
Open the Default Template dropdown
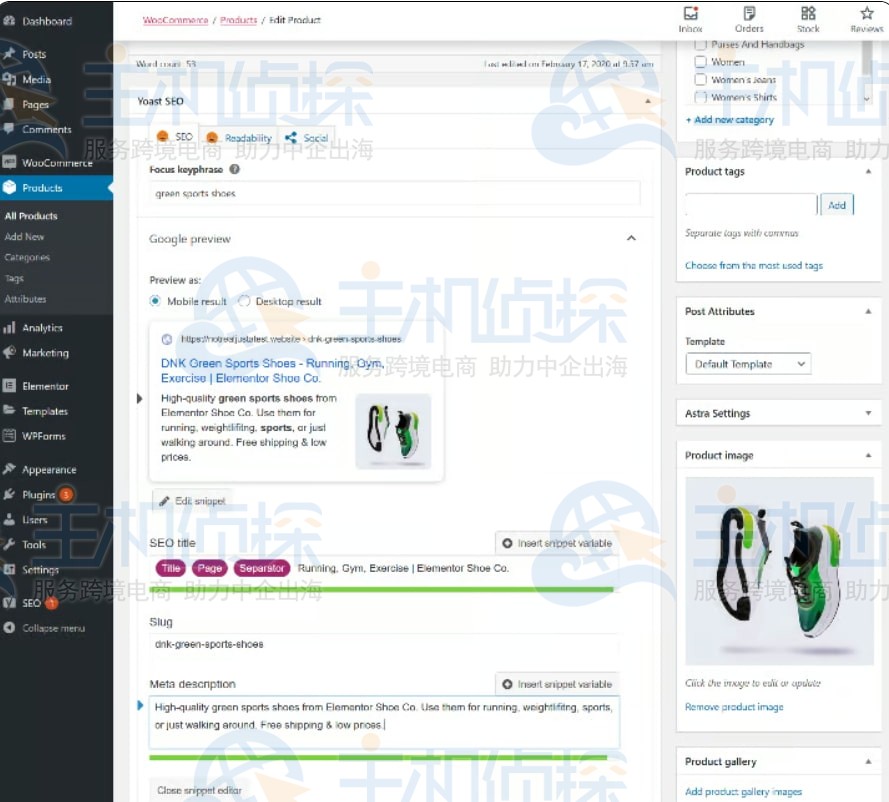(747, 364)
